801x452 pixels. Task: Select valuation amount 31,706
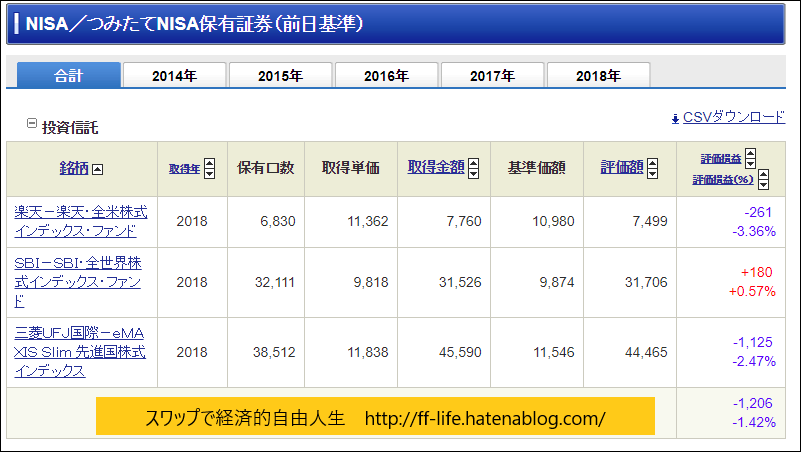coord(646,282)
